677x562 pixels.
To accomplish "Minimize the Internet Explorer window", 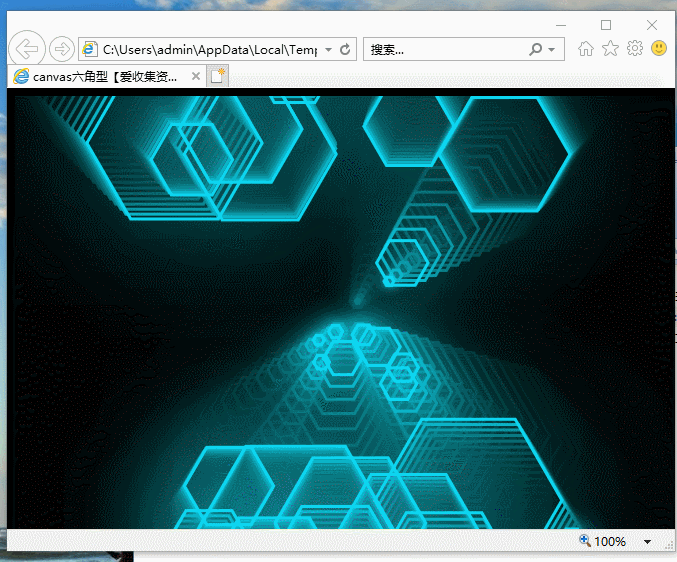I will click(x=561, y=25).
